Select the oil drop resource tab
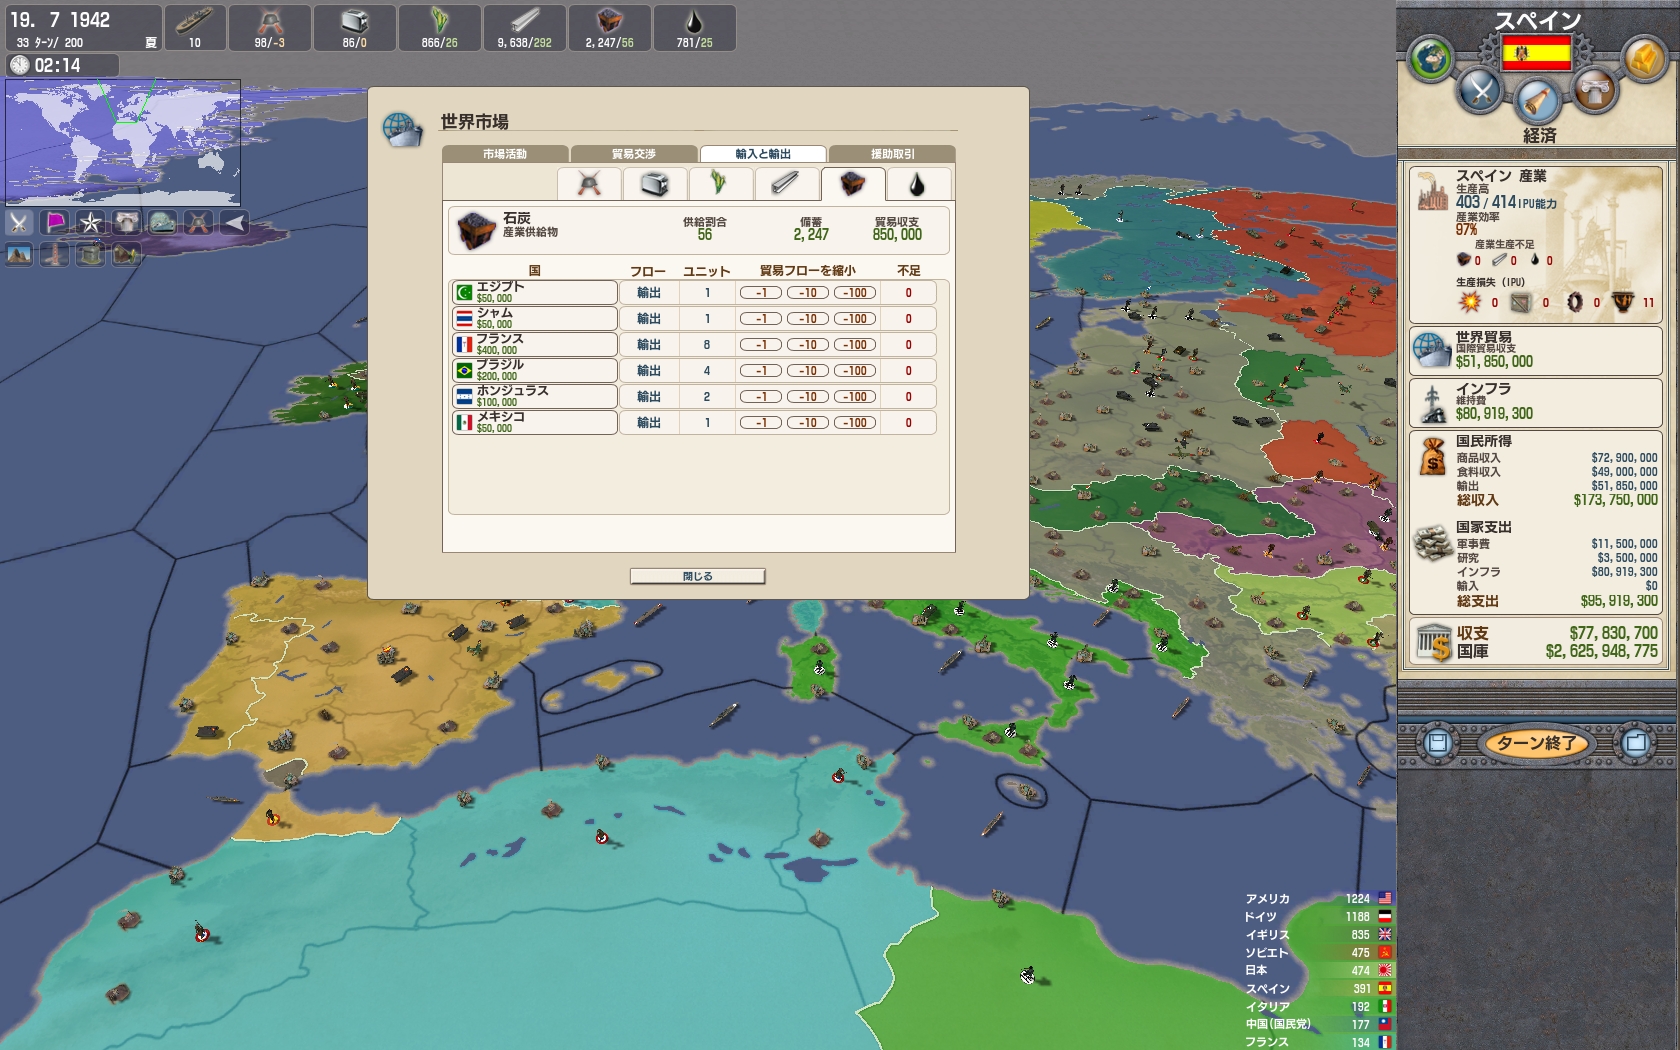This screenshot has height=1050, width=1680. click(x=916, y=184)
